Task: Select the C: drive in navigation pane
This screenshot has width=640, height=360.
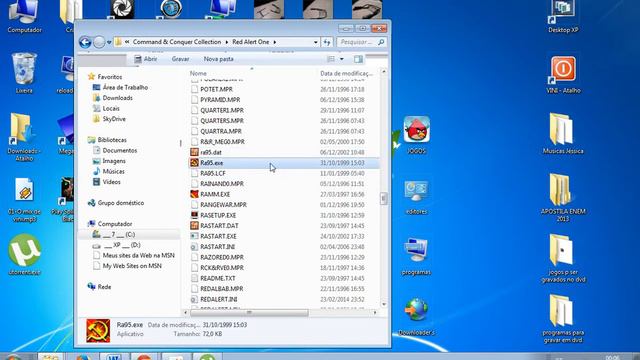Action: pyautogui.click(x=119, y=235)
